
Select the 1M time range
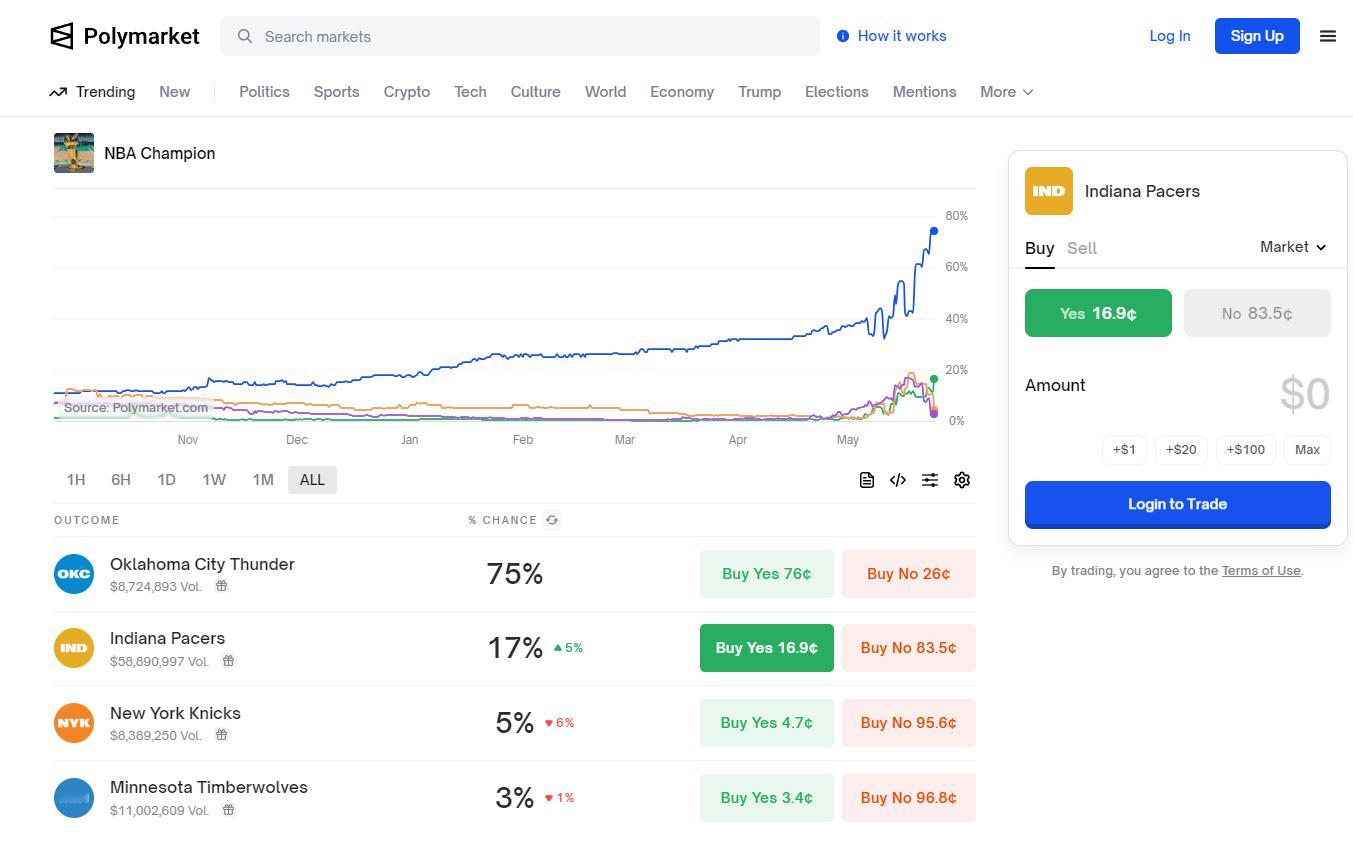click(263, 480)
